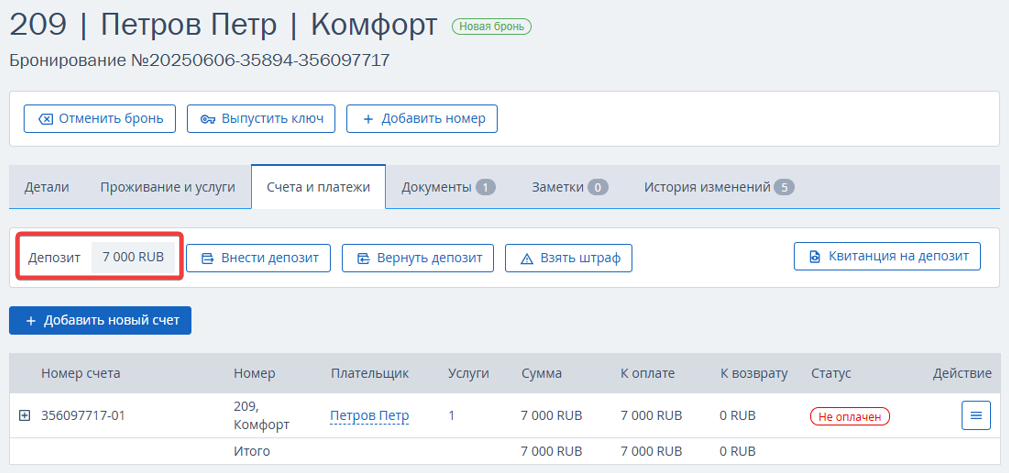Click the Новая бронь status label
This screenshot has width=1009, height=473.
point(492,27)
